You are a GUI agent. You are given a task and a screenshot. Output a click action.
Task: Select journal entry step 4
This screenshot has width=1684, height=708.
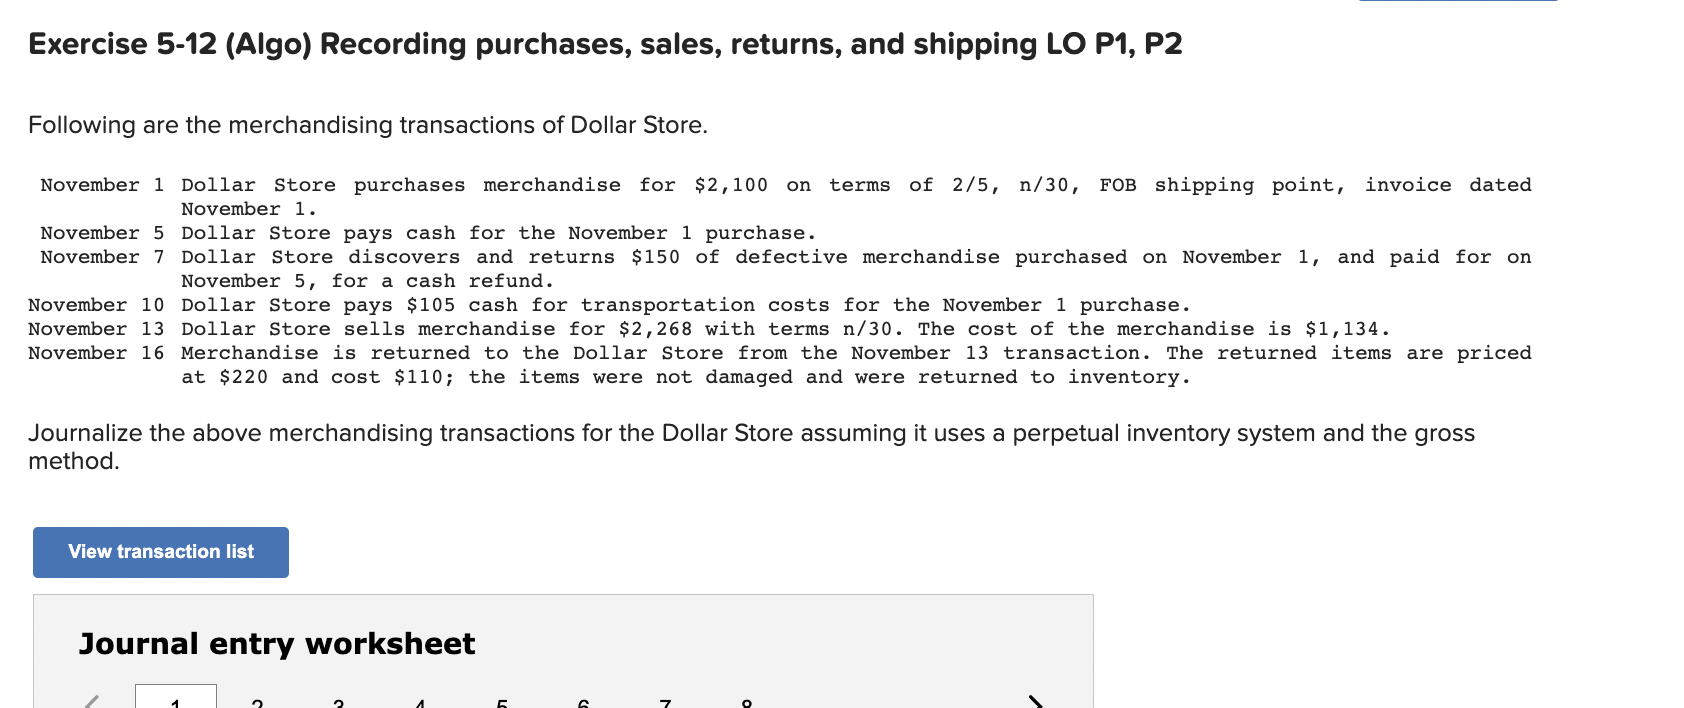point(419,703)
